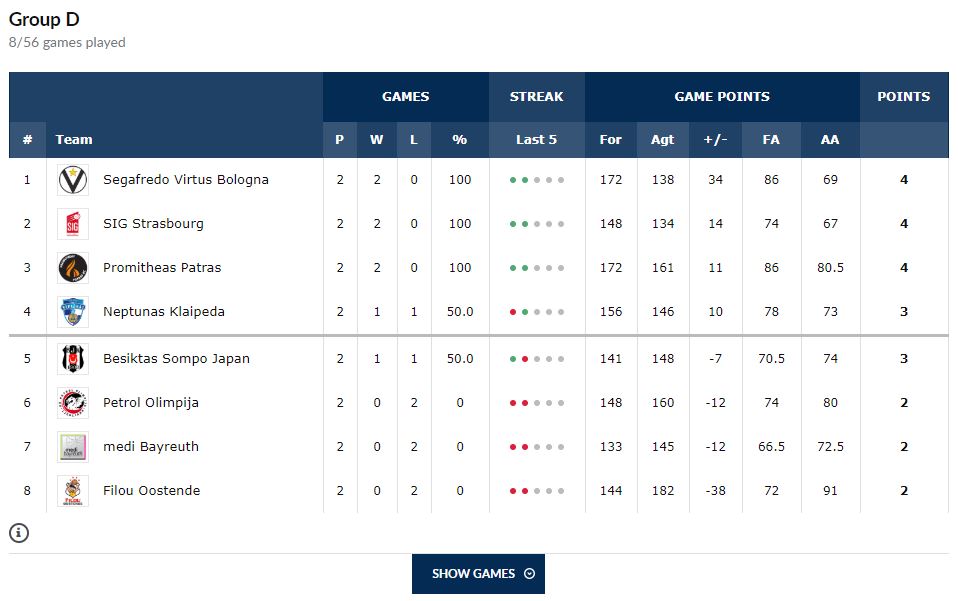This screenshot has width=958, height=601.
Task: Open the Neptunas Klaipeda team link
Action: (164, 312)
